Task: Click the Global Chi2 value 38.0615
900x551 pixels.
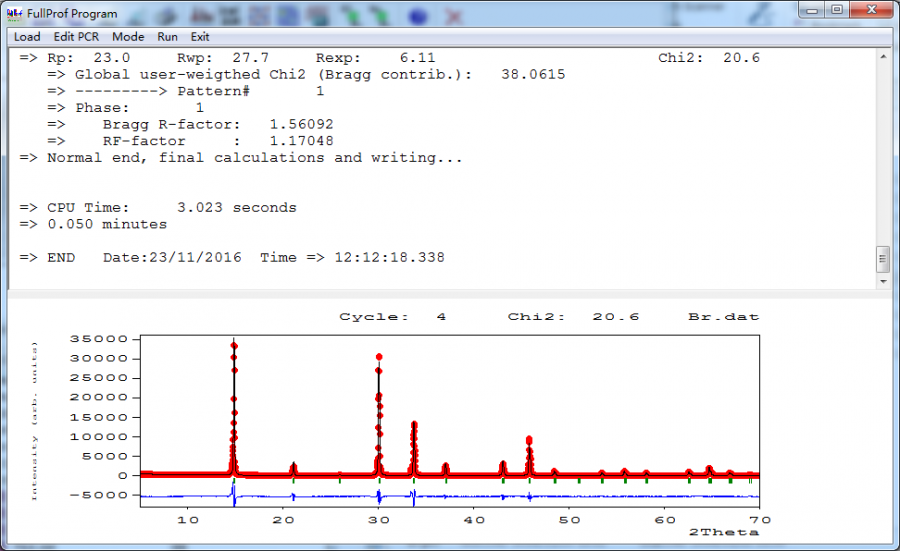Action: coord(533,75)
